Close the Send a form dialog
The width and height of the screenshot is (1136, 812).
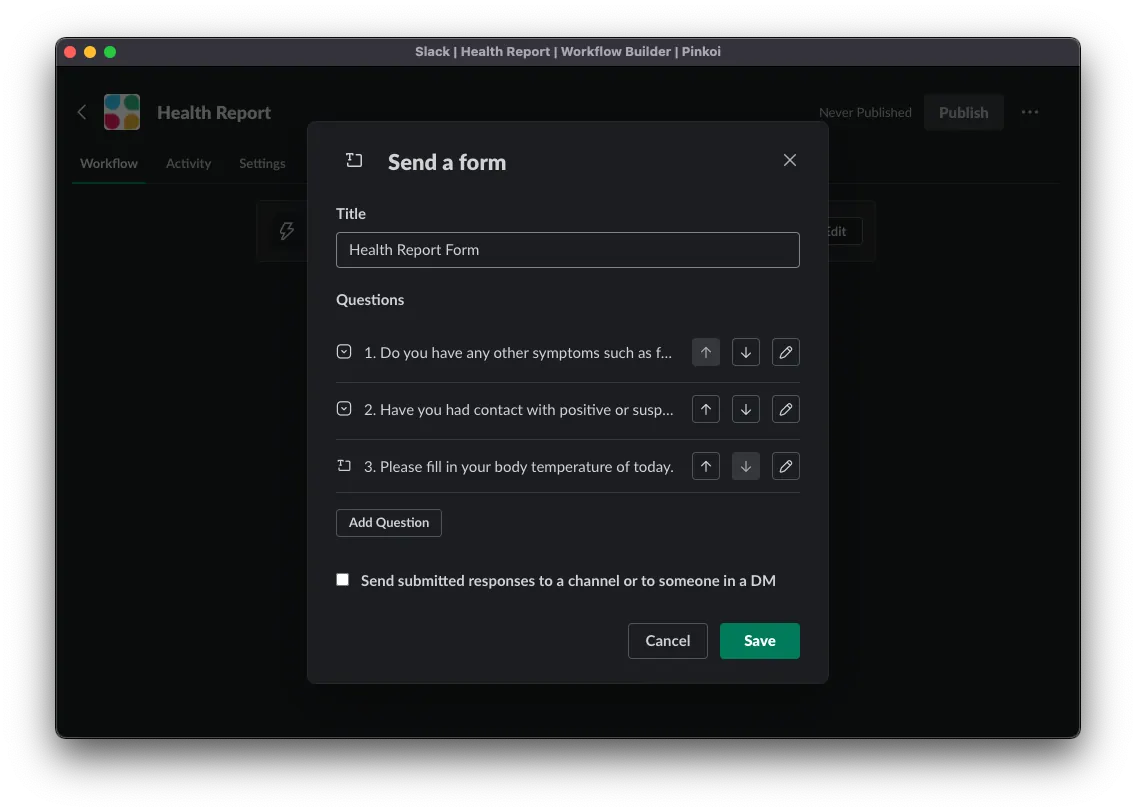coord(790,160)
